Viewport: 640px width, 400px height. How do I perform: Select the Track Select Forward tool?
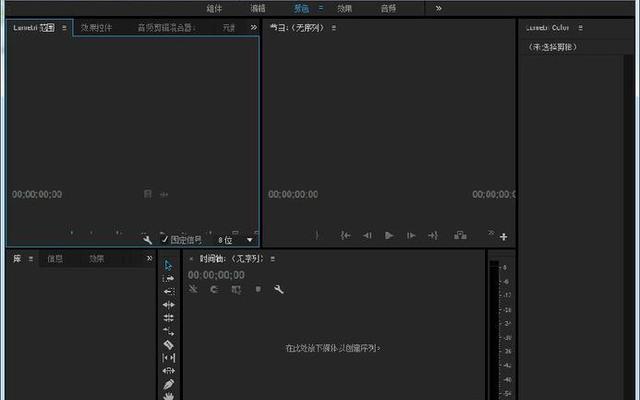168,279
